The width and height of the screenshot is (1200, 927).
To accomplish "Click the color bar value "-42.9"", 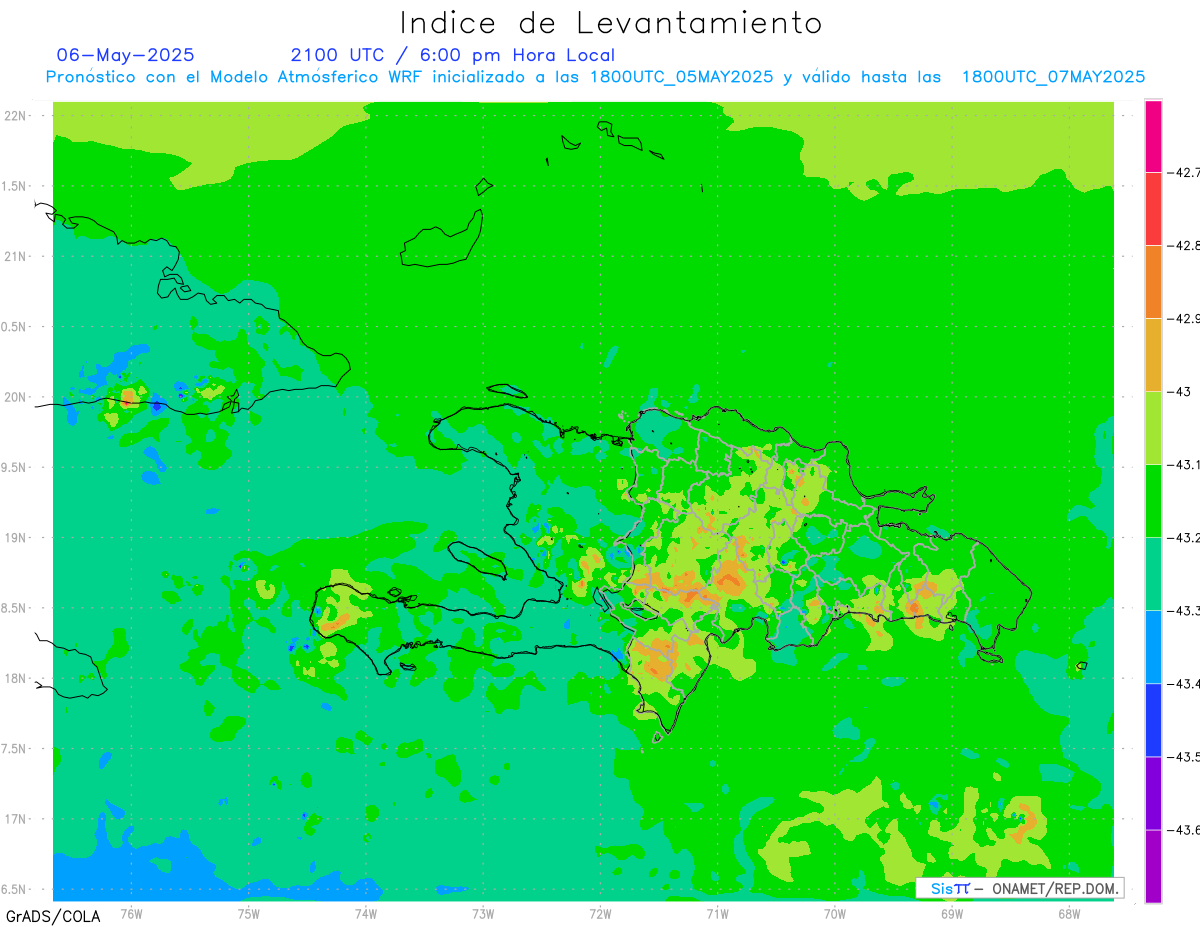I will (x=1184, y=319).
